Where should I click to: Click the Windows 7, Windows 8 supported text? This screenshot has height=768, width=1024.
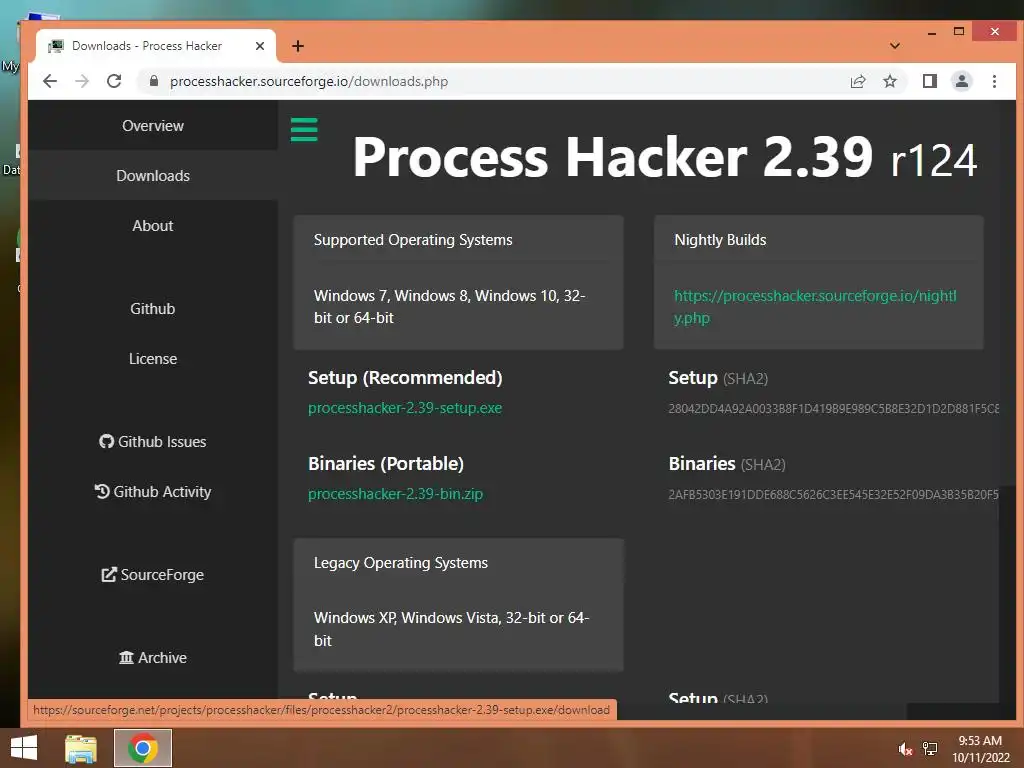[449, 306]
